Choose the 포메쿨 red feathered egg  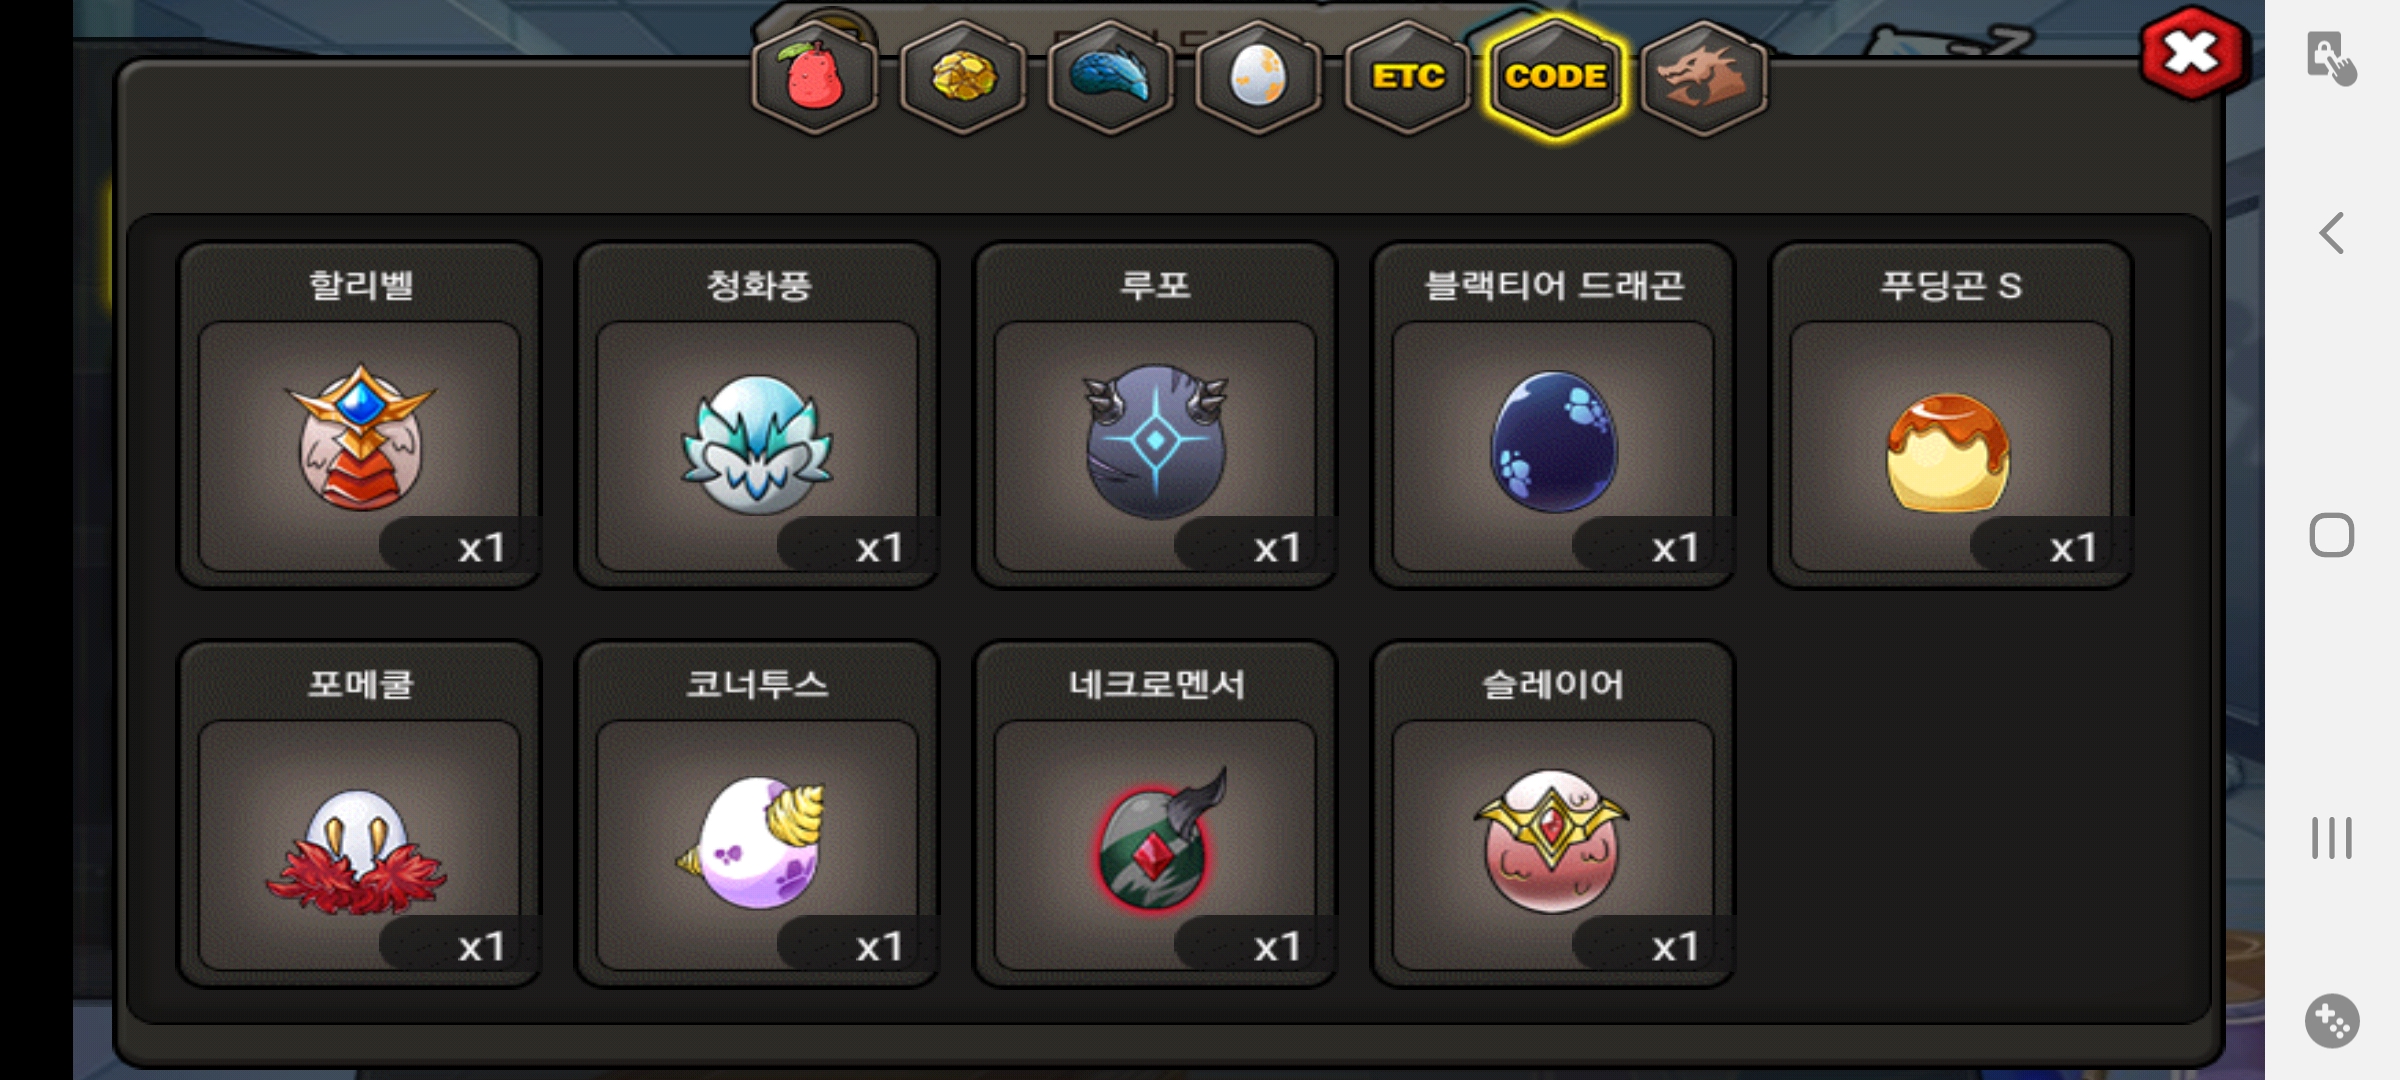(x=359, y=814)
